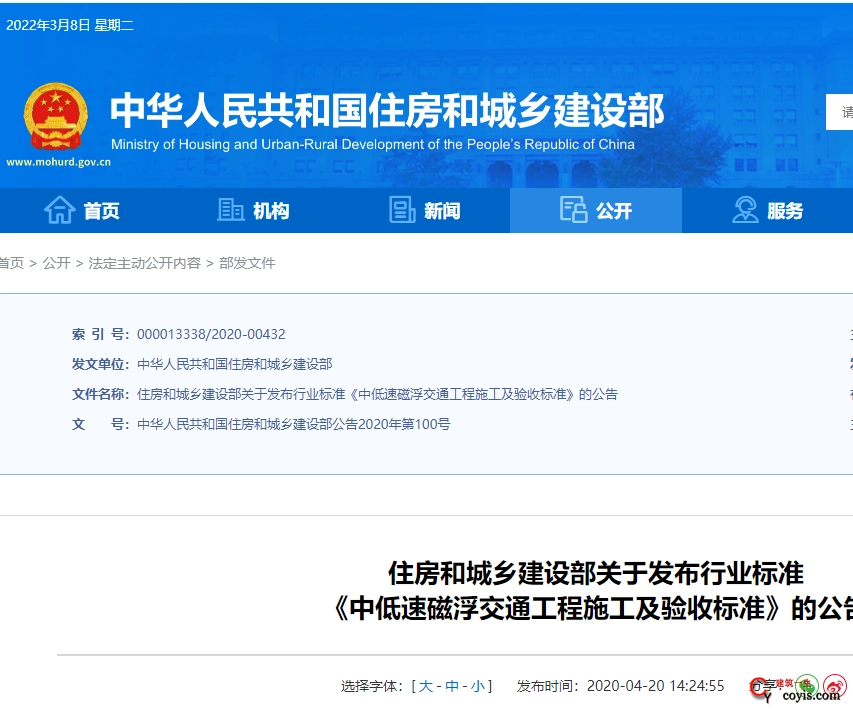853x715 pixels.
Task: Click the ministry title 中华人民共和国住房和城乡建设部
Action: [x=387, y=110]
